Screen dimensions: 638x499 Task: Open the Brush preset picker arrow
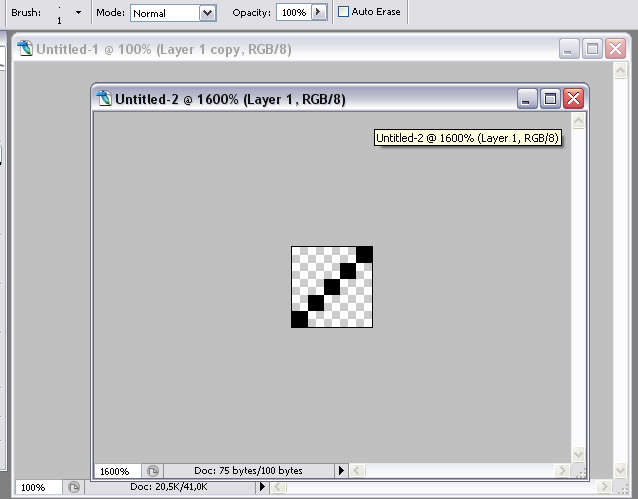click(x=79, y=13)
